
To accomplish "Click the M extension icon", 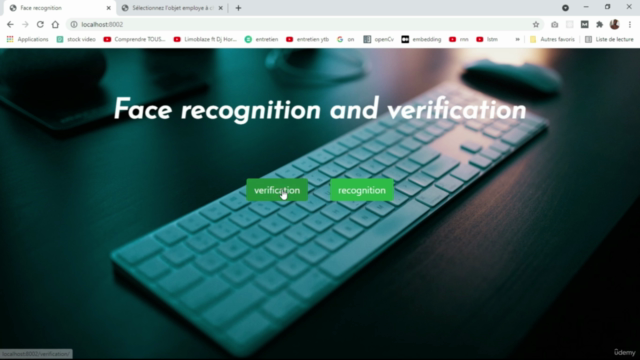I will (x=584, y=24).
